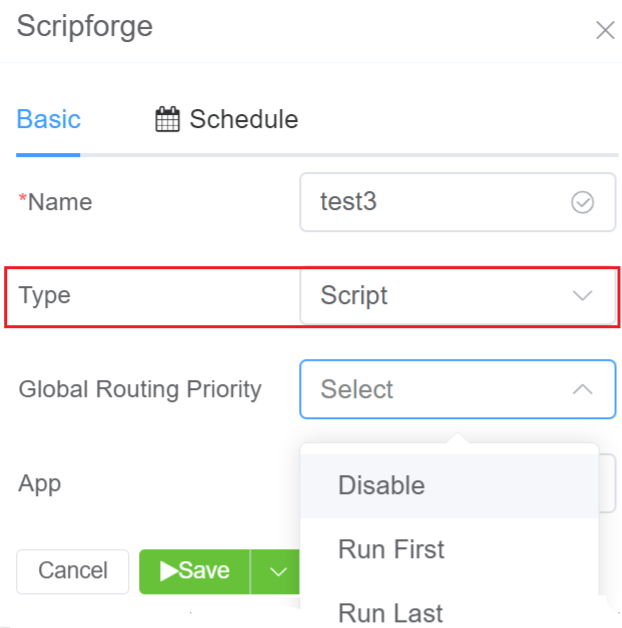The image size is (622, 628).
Task: Select Run First from the list
Action: tap(391, 549)
